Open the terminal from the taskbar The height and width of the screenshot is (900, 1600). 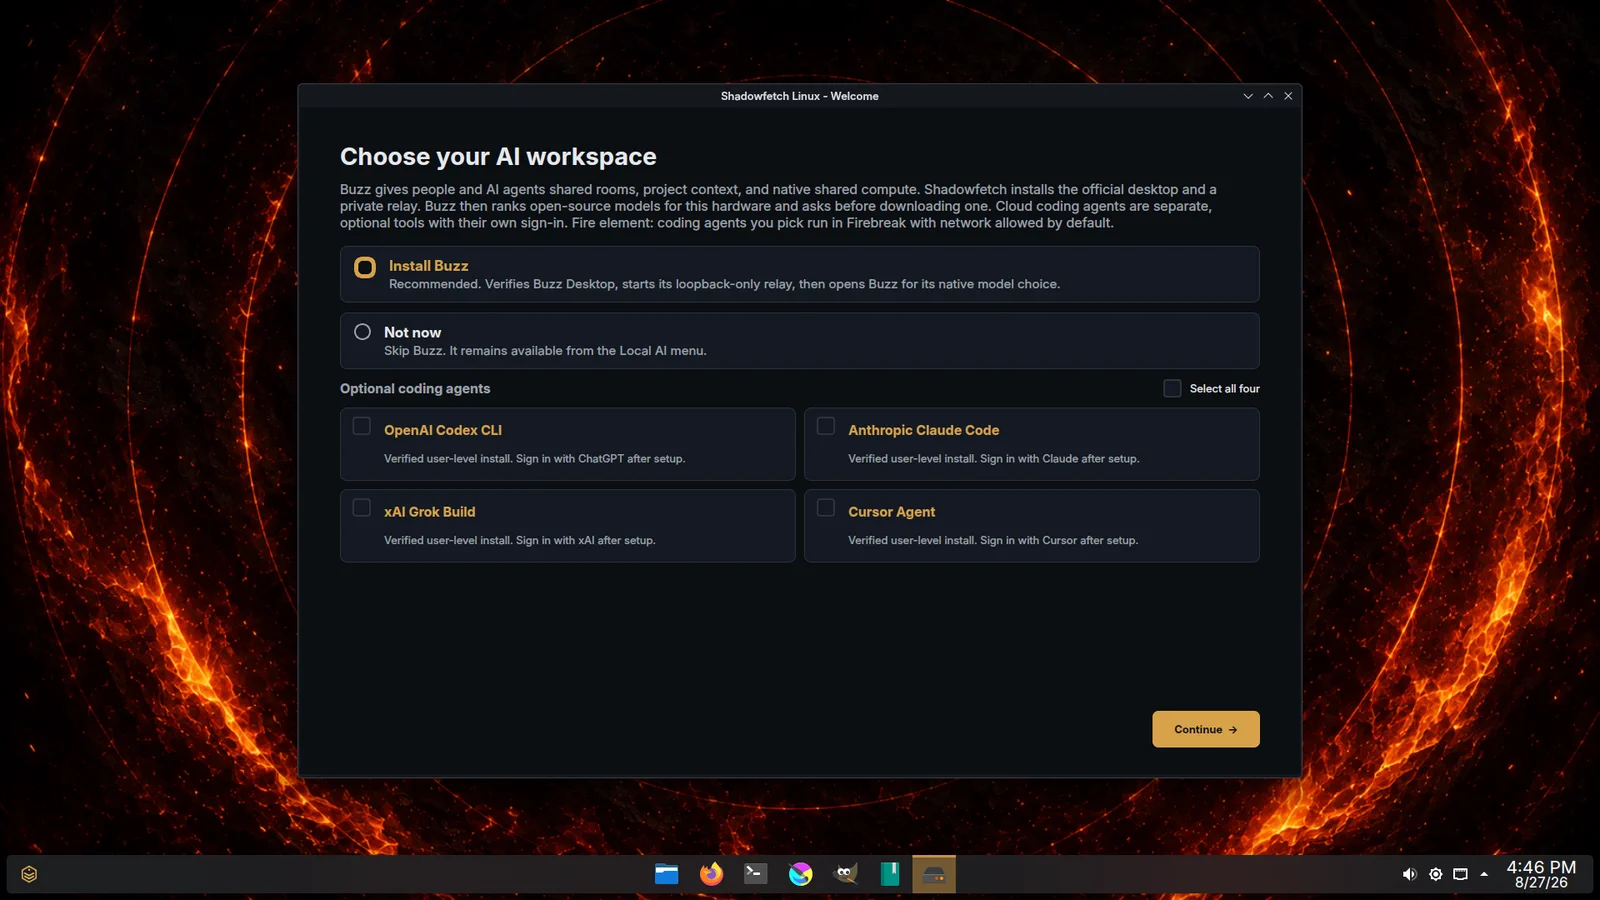756,874
